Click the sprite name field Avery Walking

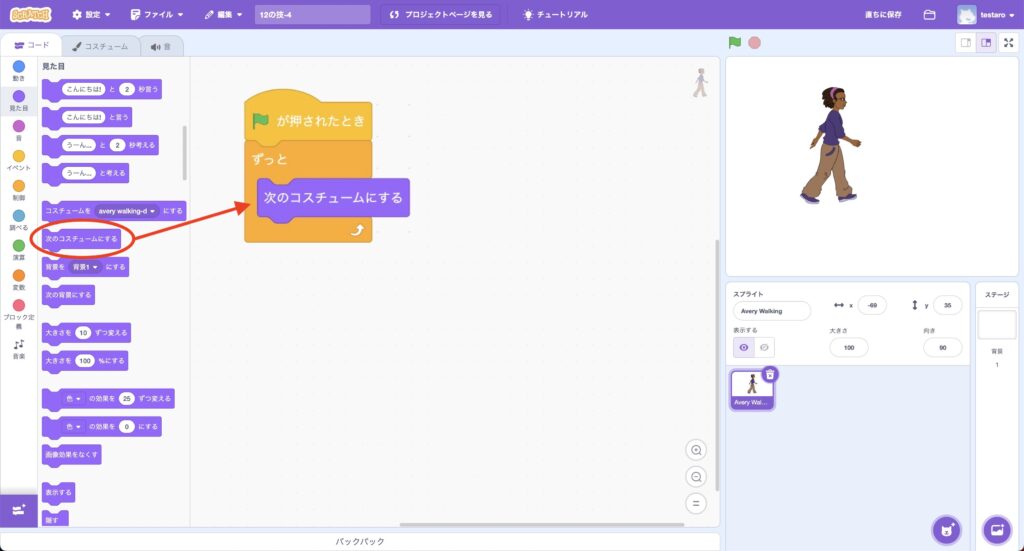(x=772, y=311)
